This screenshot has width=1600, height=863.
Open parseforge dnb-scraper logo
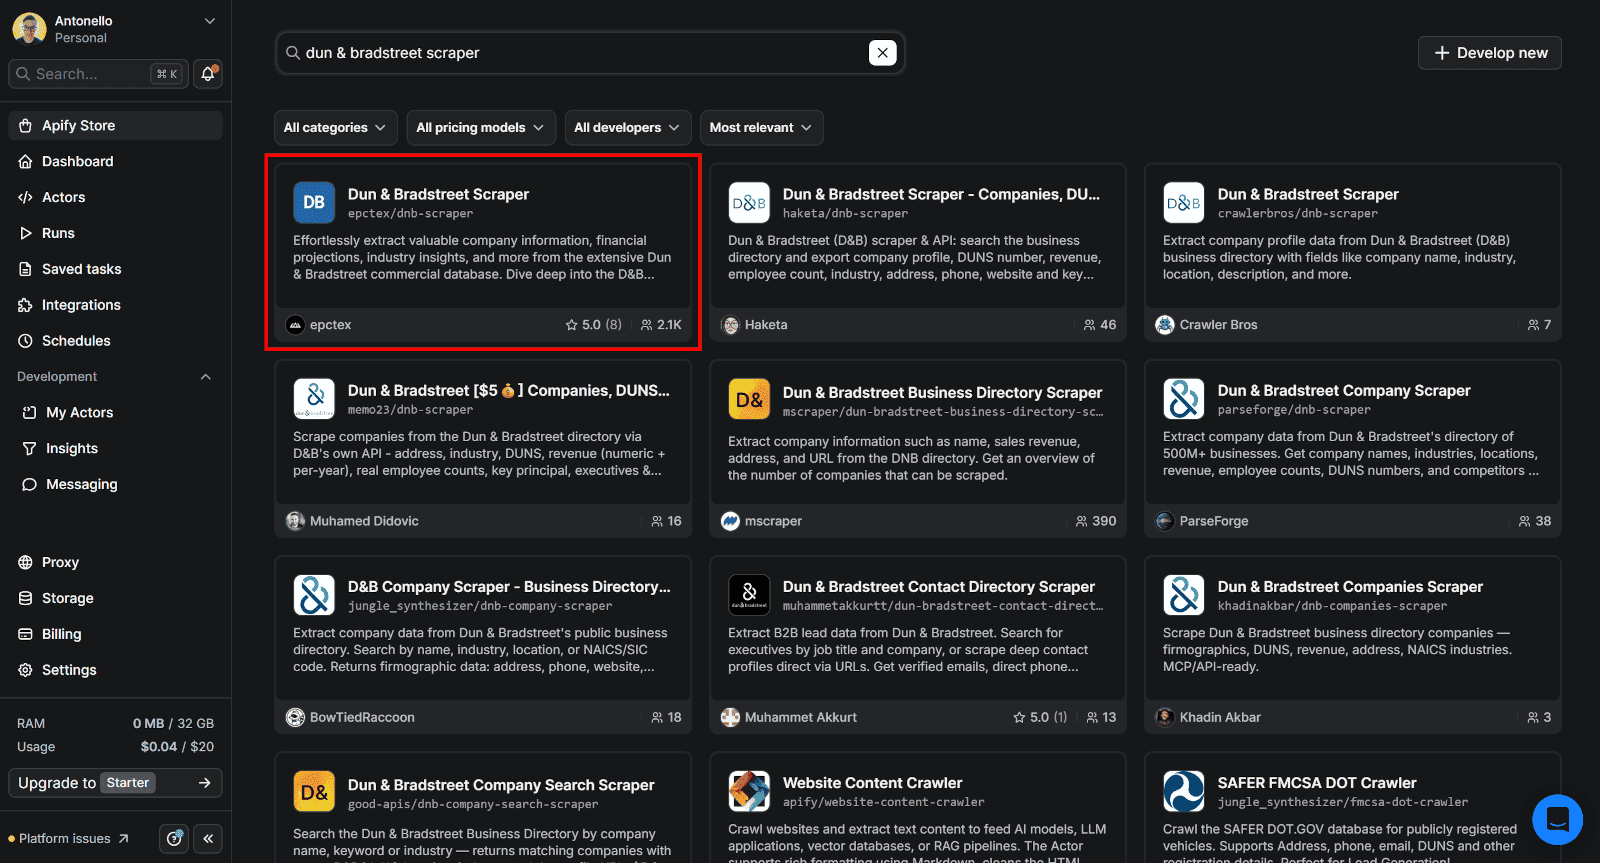click(x=1184, y=398)
